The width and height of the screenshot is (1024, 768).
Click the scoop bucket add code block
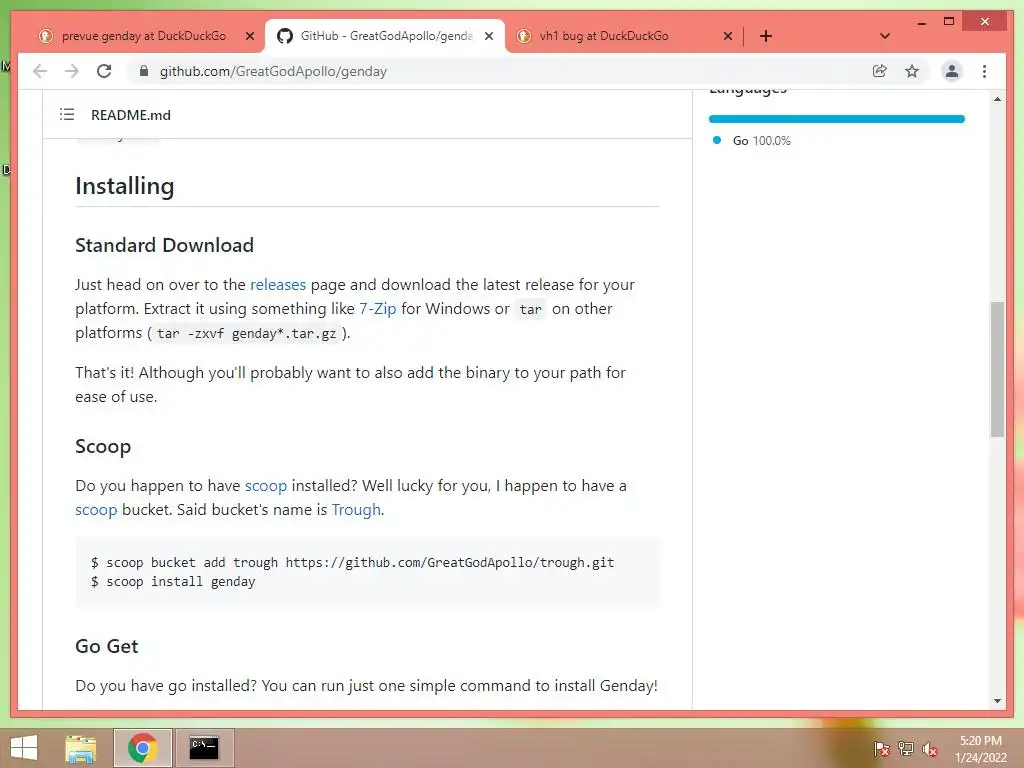(368, 572)
